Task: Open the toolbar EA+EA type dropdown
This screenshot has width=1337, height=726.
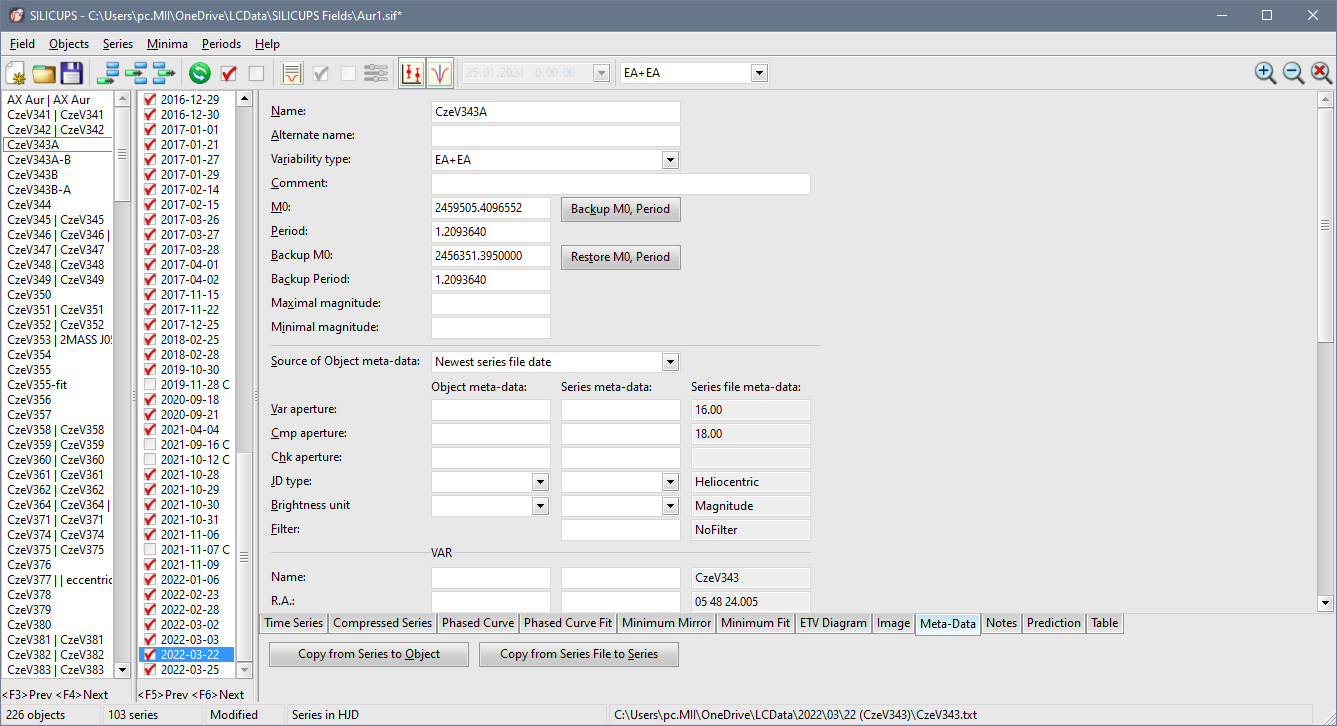Action: pyautogui.click(x=759, y=73)
